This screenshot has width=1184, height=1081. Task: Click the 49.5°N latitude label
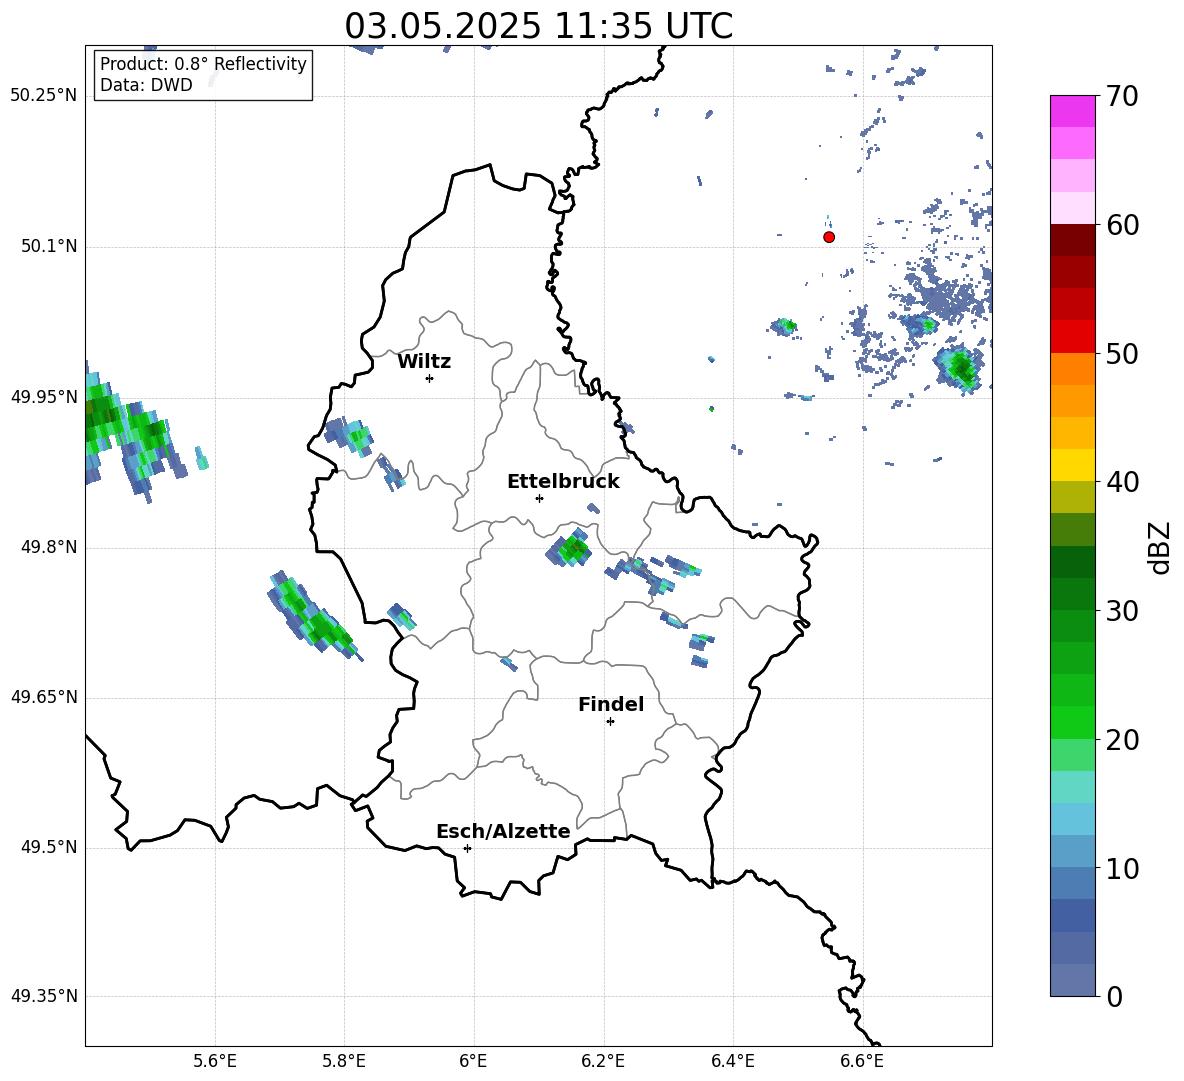pos(49,847)
